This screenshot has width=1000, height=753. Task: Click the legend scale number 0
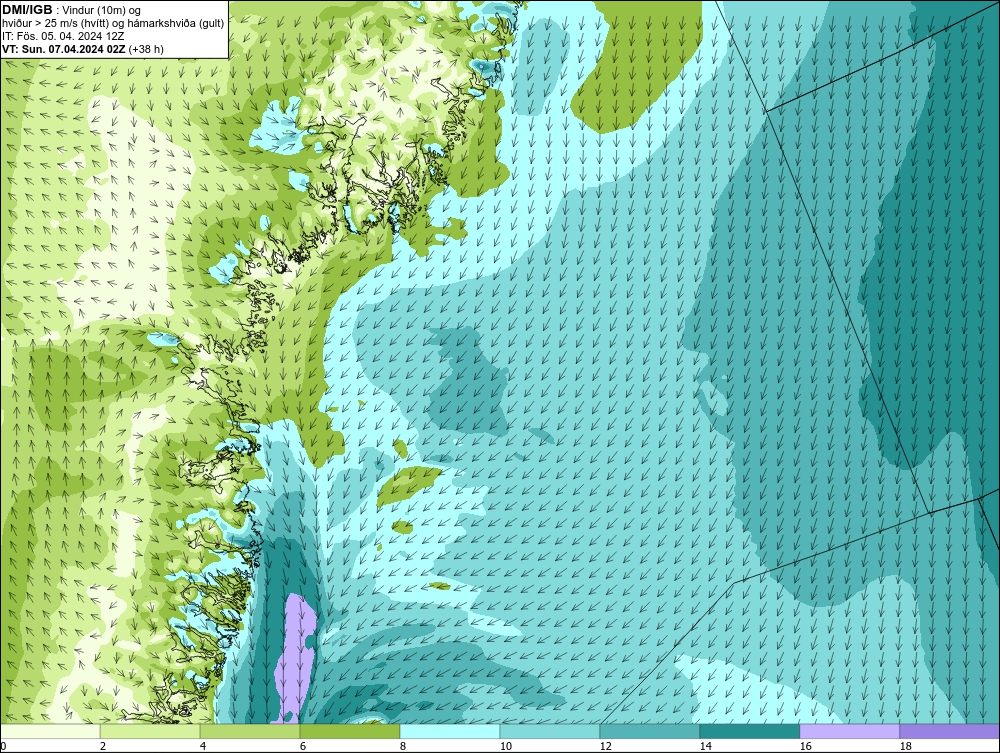pyautogui.click(x=3, y=746)
